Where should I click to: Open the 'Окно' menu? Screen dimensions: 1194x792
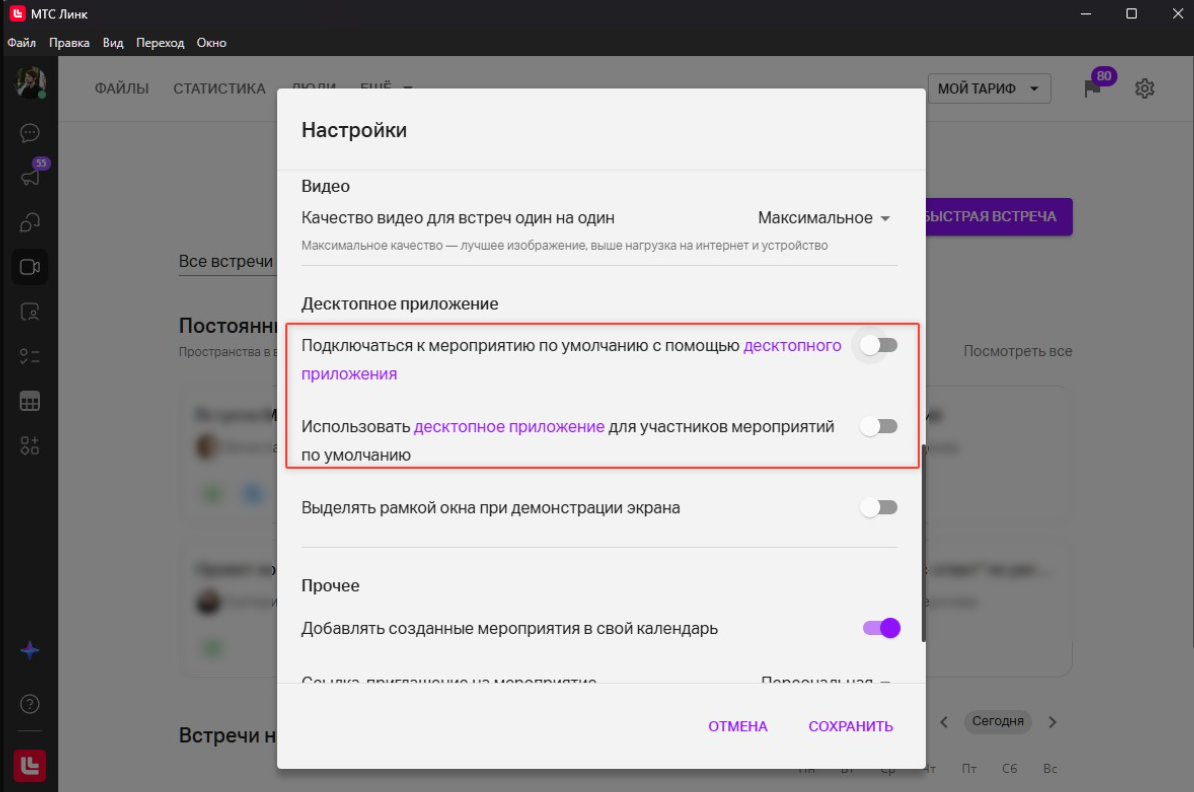pyautogui.click(x=212, y=43)
